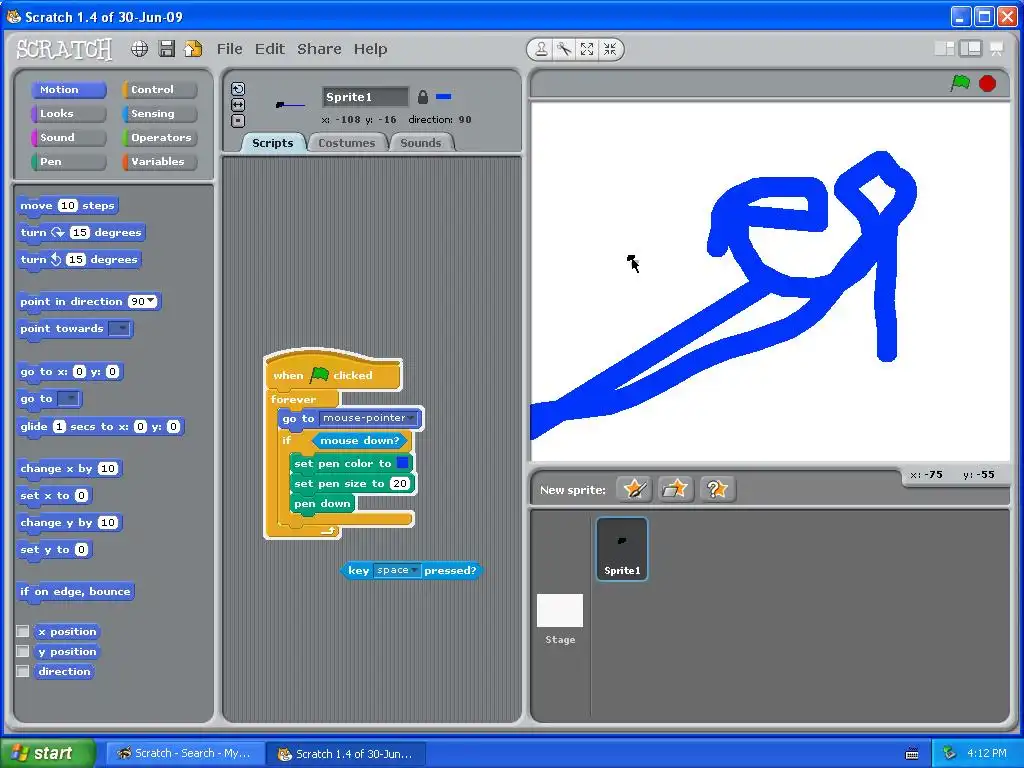Enable the x position checkbox
The image size is (1024, 768).
click(23, 632)
